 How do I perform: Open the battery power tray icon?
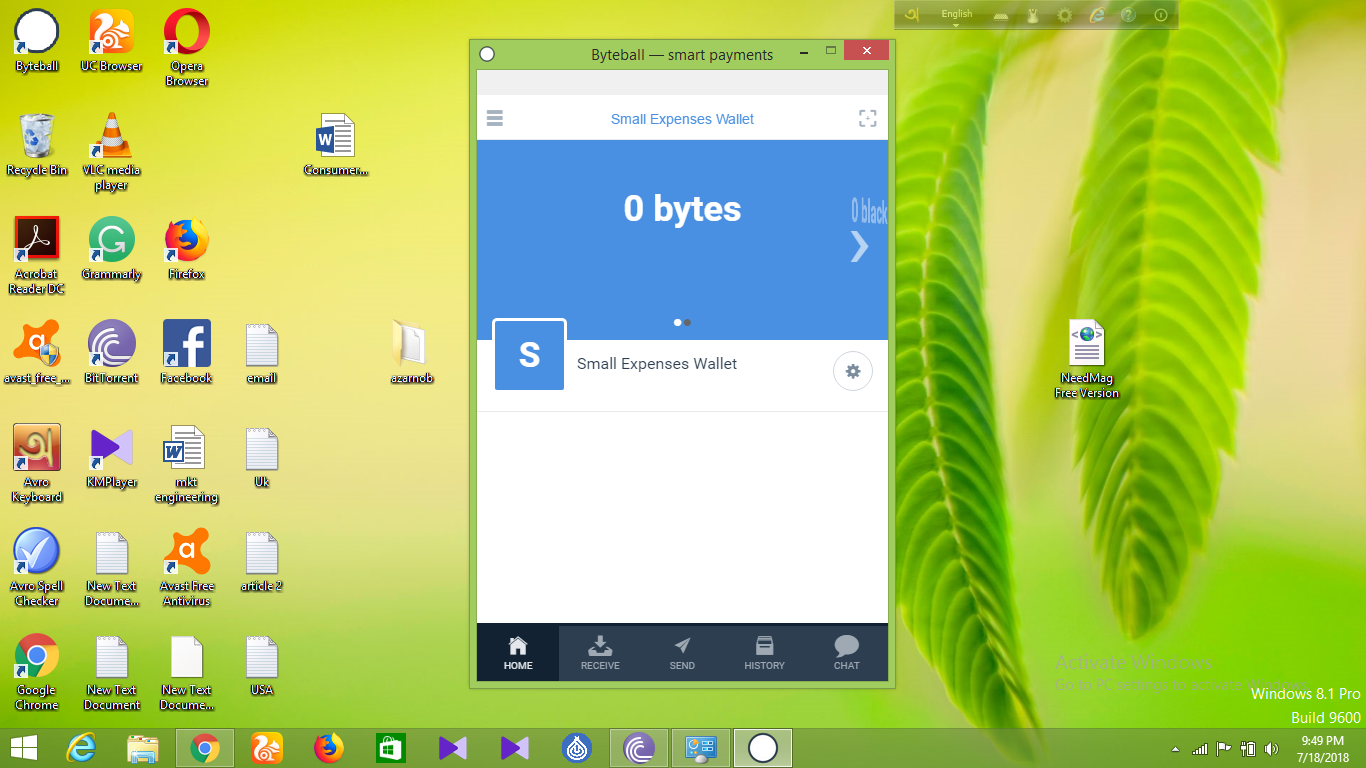tap(1248, 748)
